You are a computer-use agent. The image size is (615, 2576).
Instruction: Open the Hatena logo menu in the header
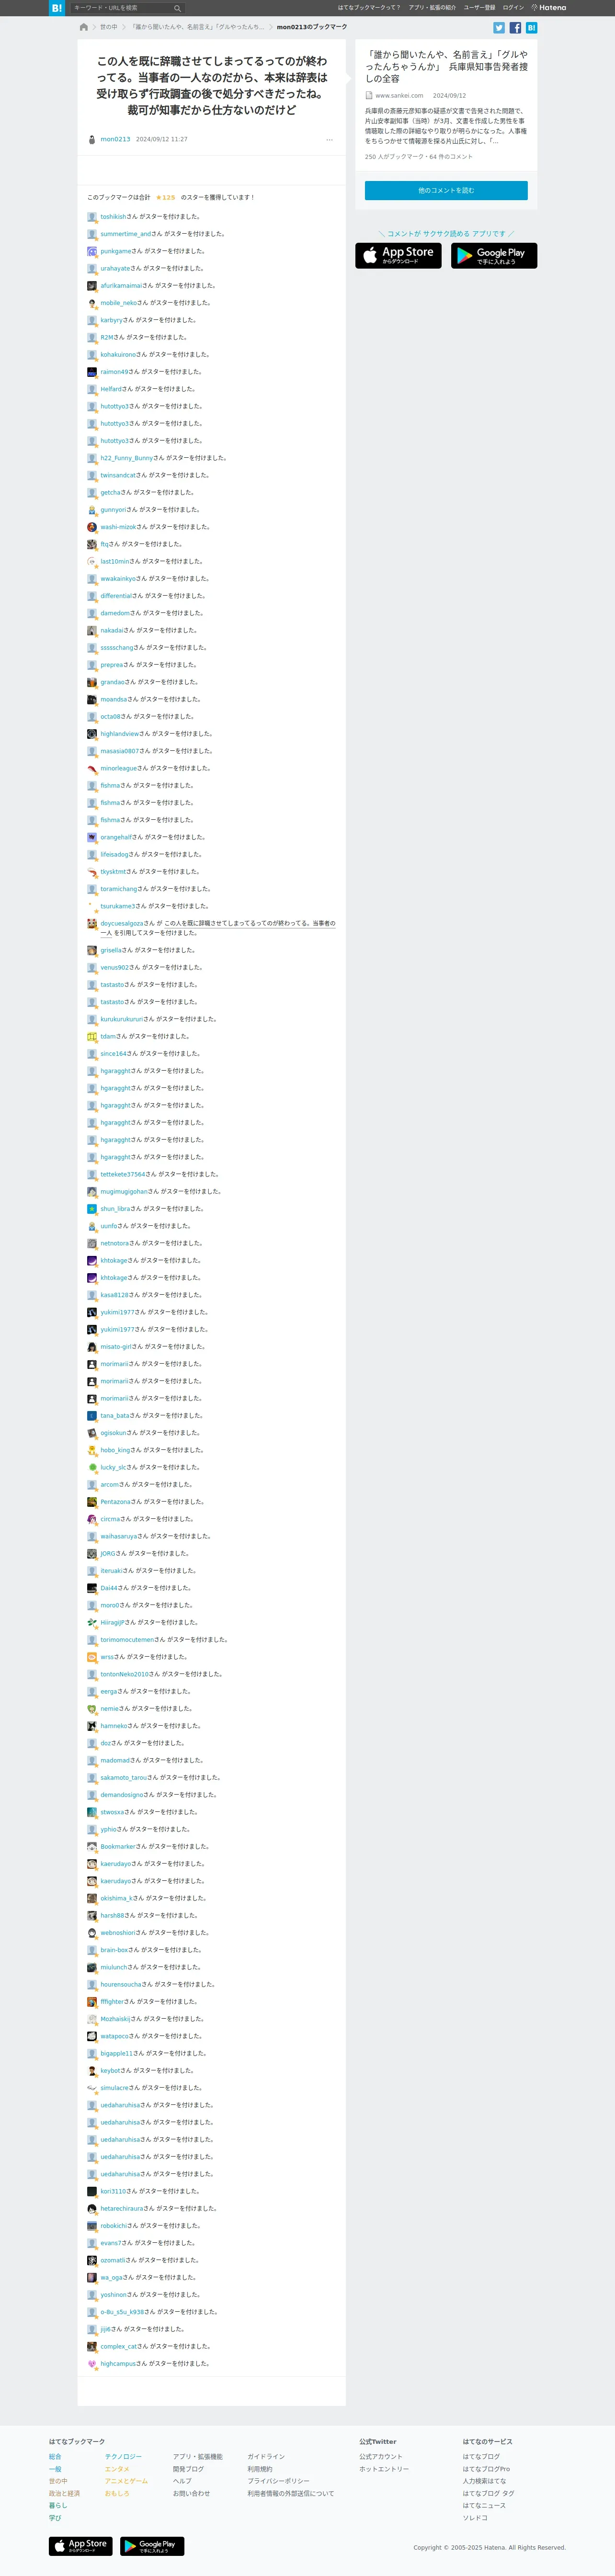pyautogui.click(x=549, y=7)
